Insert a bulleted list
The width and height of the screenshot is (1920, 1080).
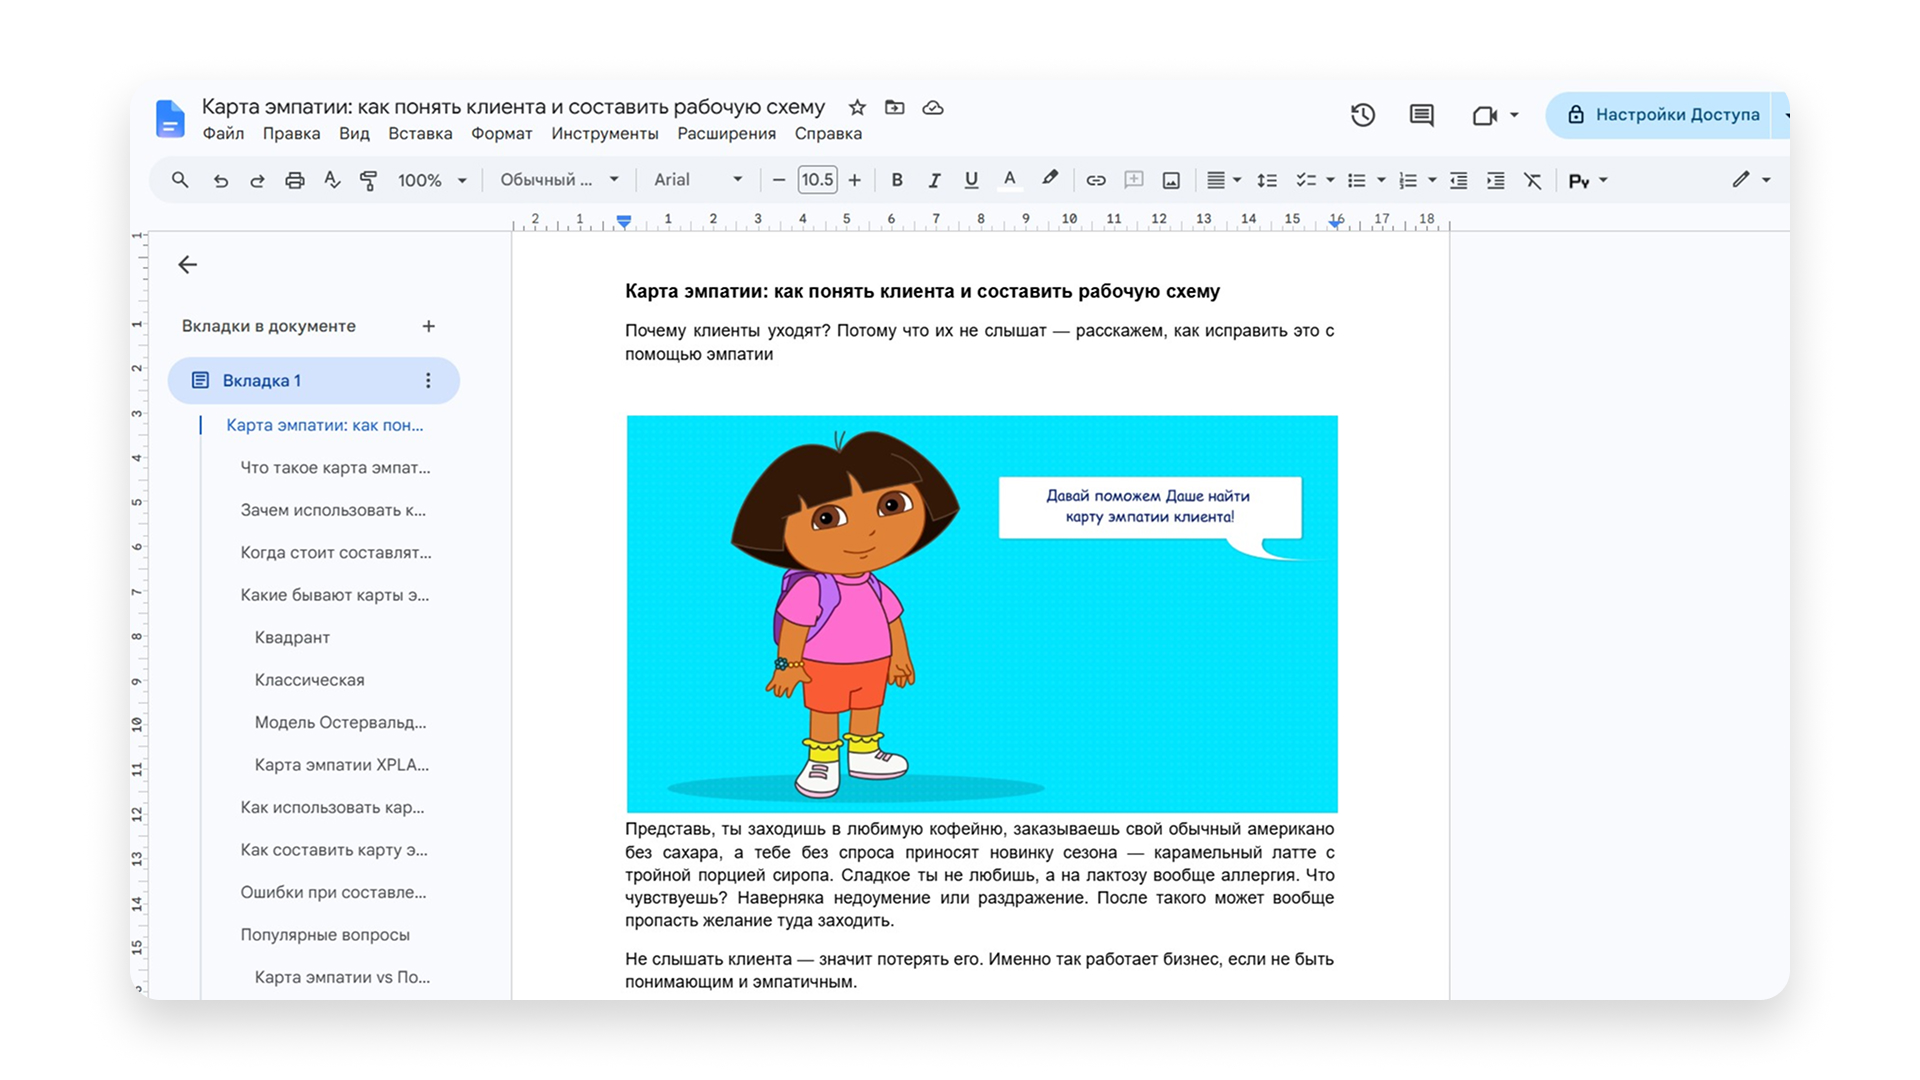1356,180
